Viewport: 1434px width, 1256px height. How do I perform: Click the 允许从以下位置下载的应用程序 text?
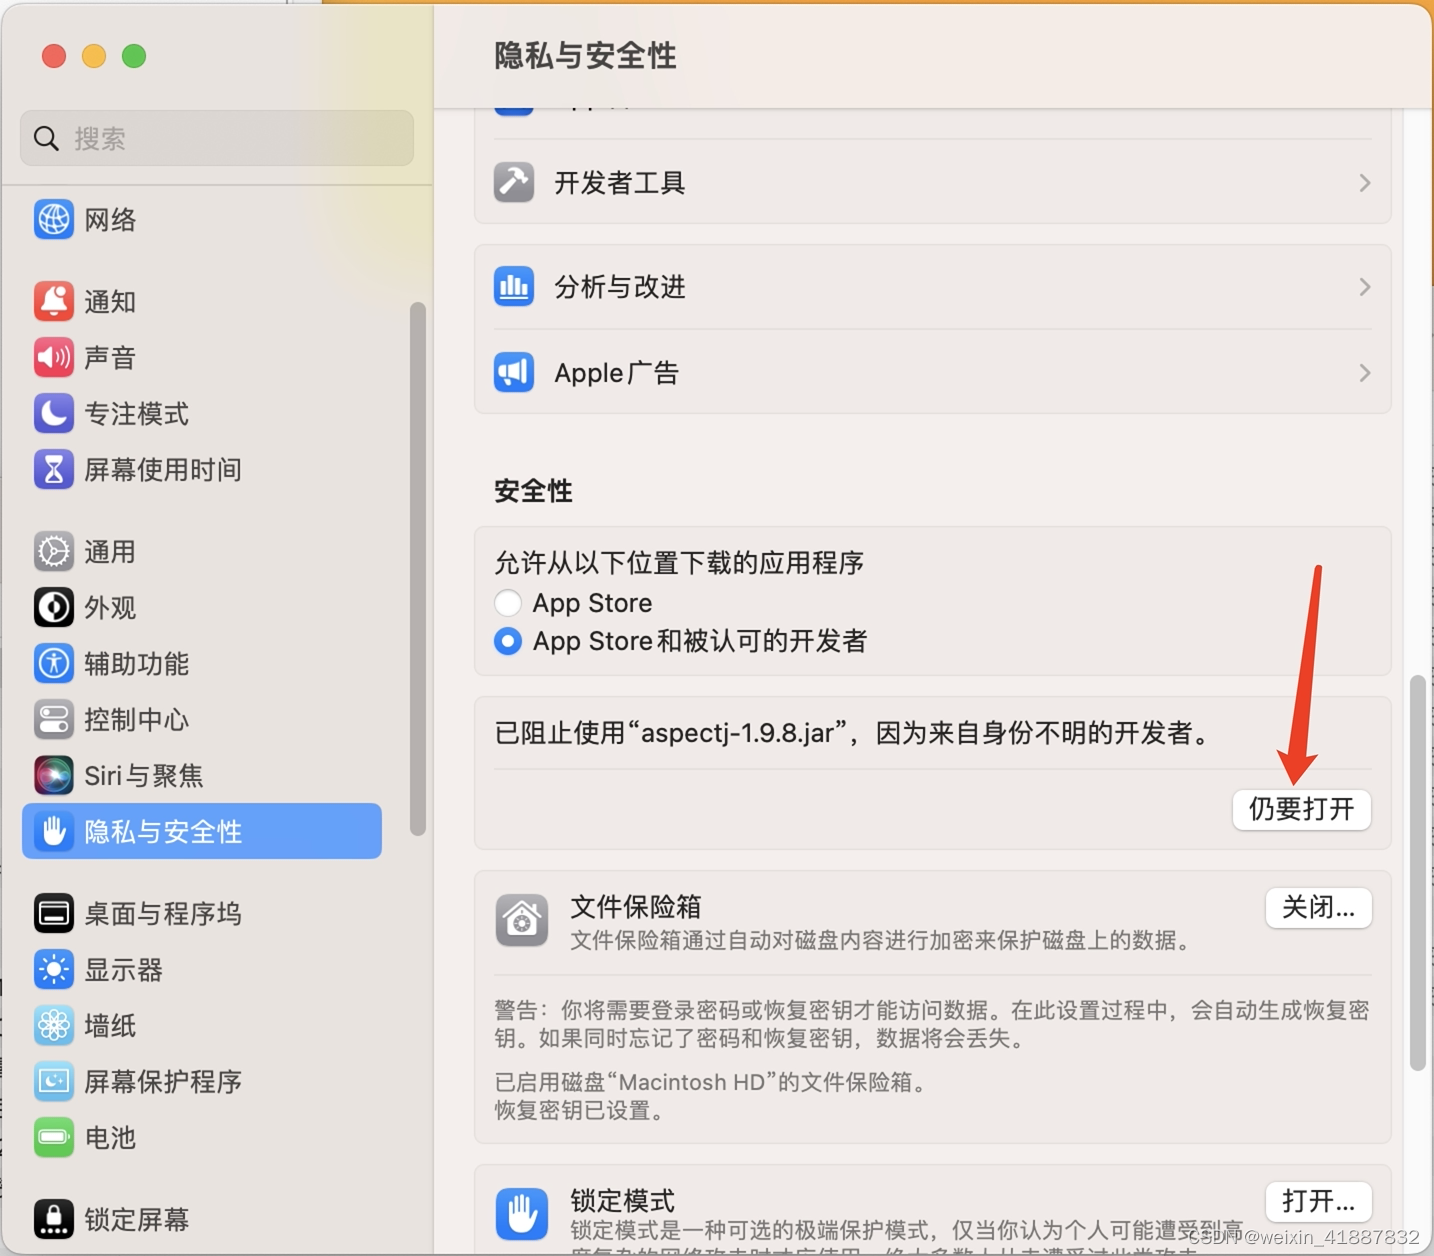coord(679,563)
